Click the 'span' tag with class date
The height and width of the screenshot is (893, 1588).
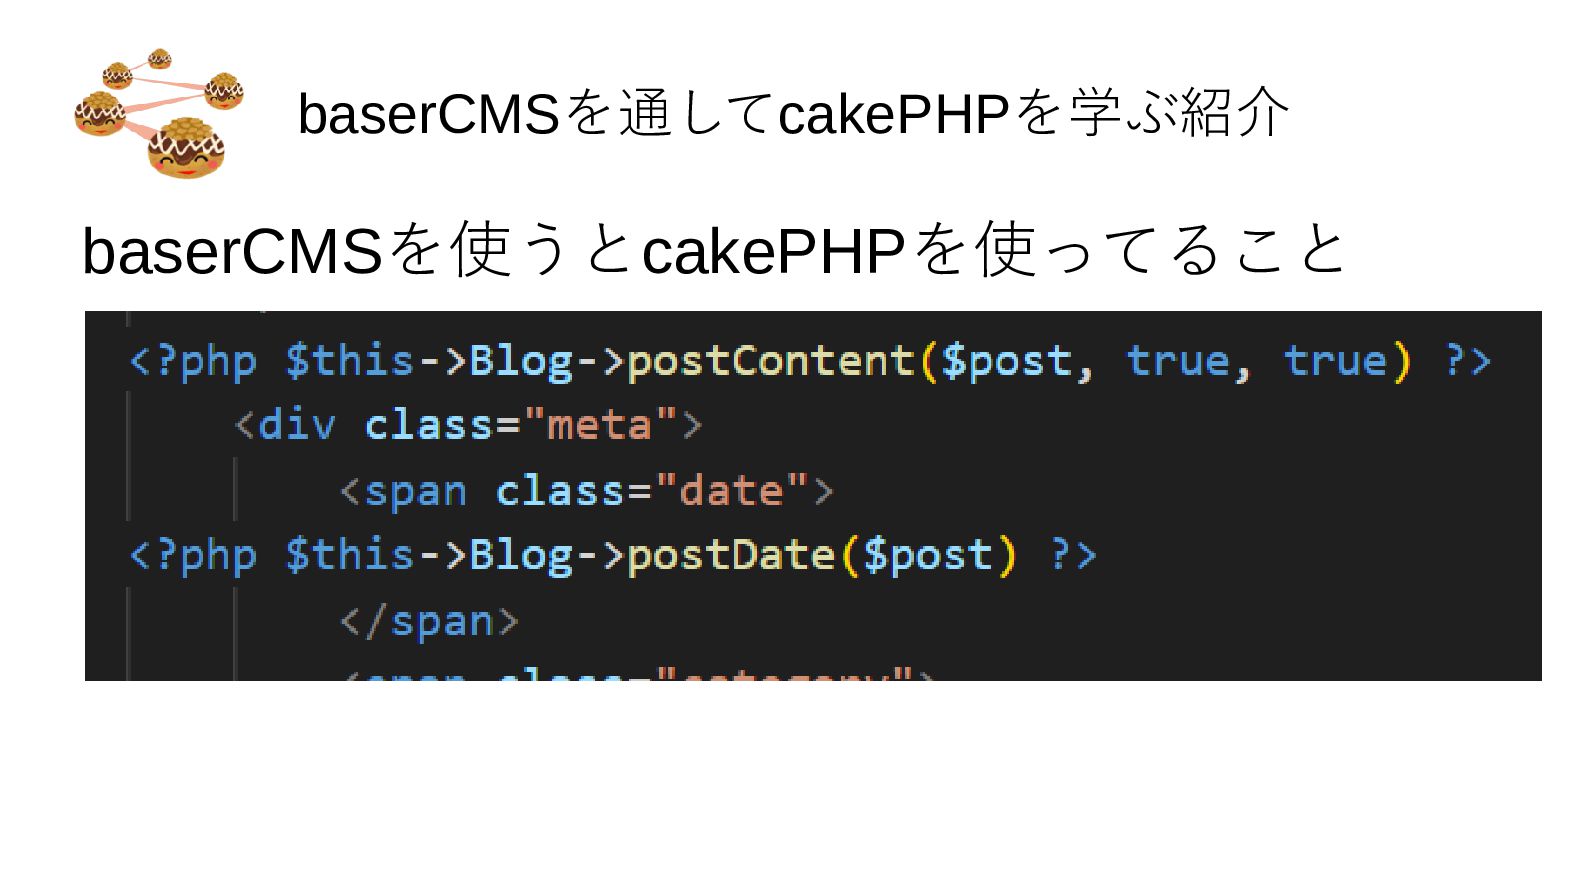(416, 492)
